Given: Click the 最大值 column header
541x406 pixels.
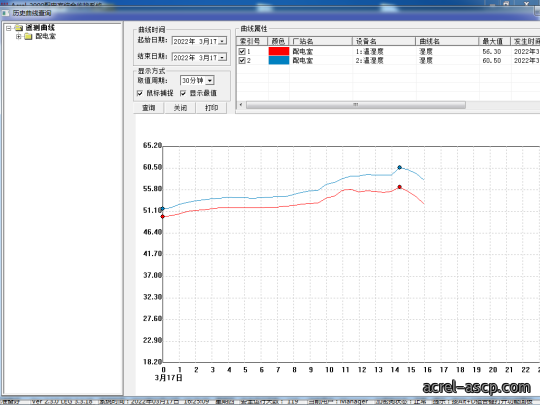Looking at the screenshot, I should 495,41.
